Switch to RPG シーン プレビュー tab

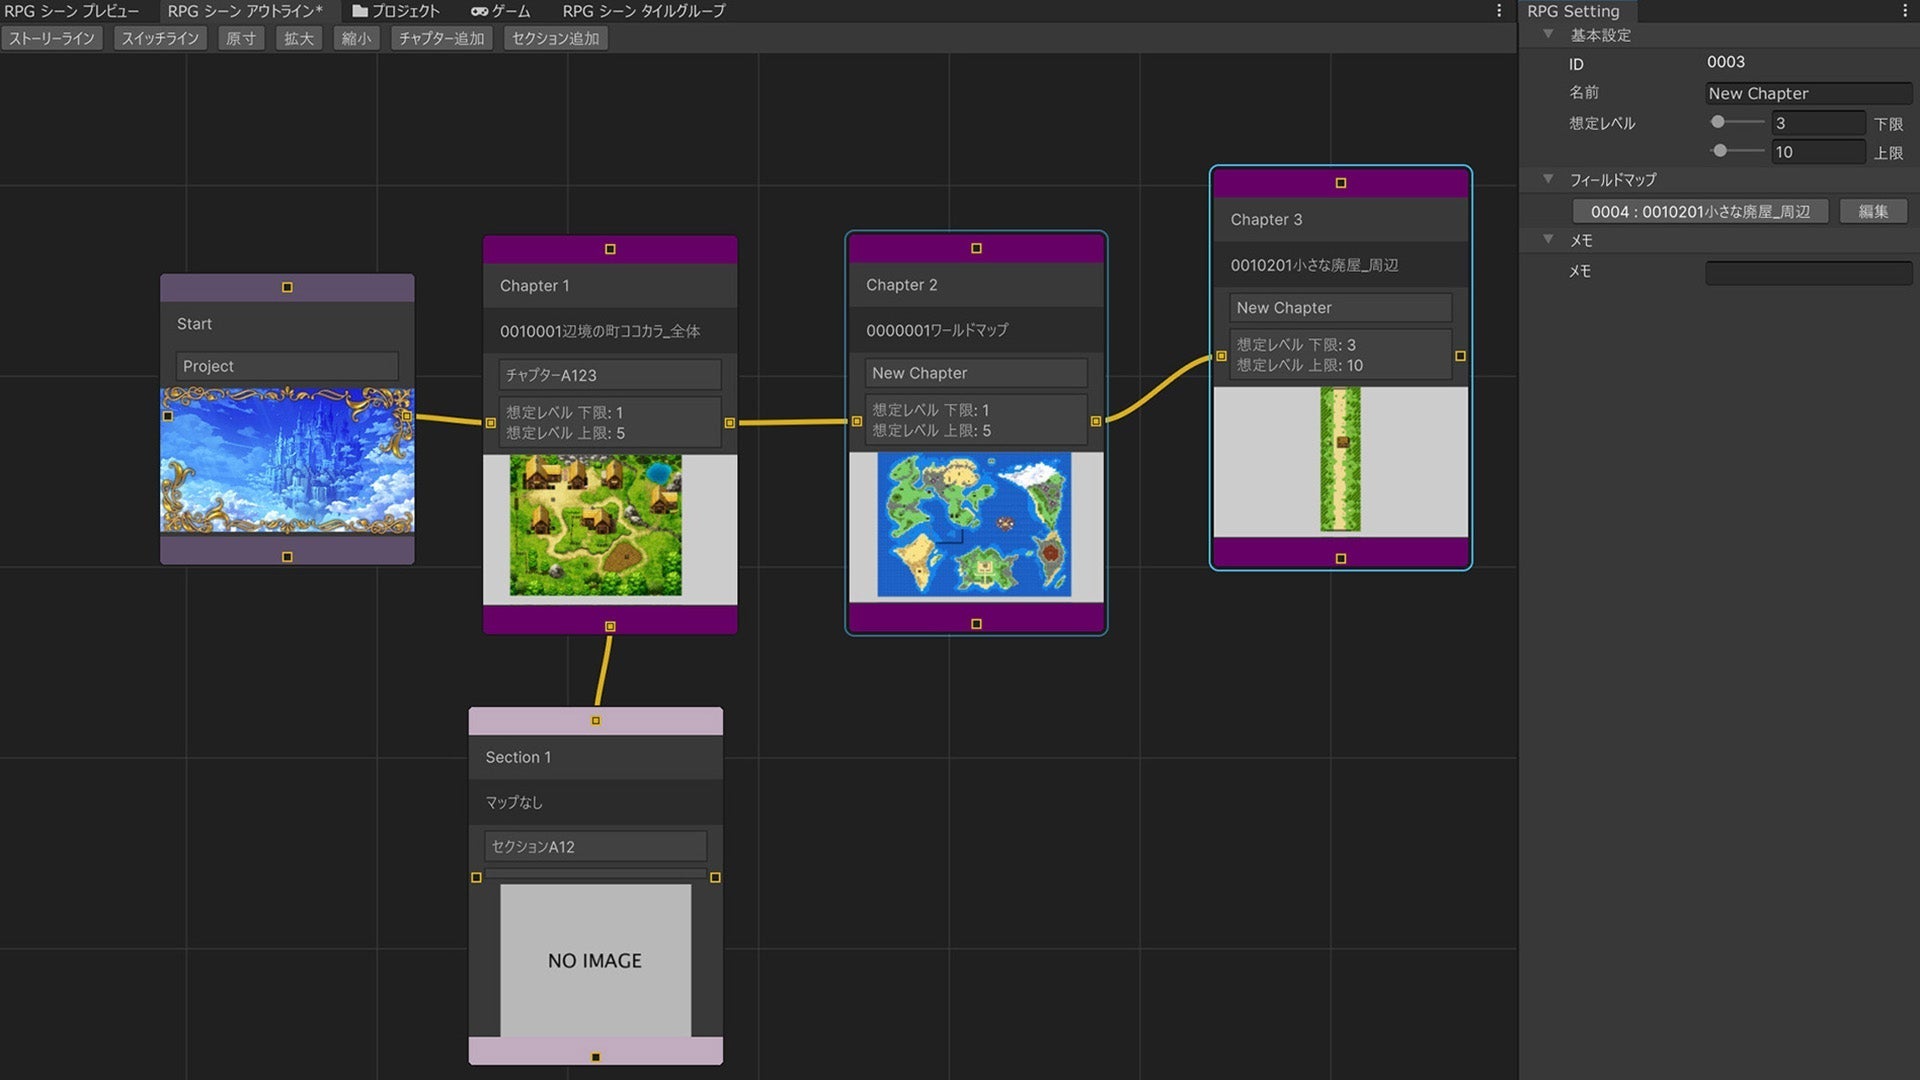72,11
